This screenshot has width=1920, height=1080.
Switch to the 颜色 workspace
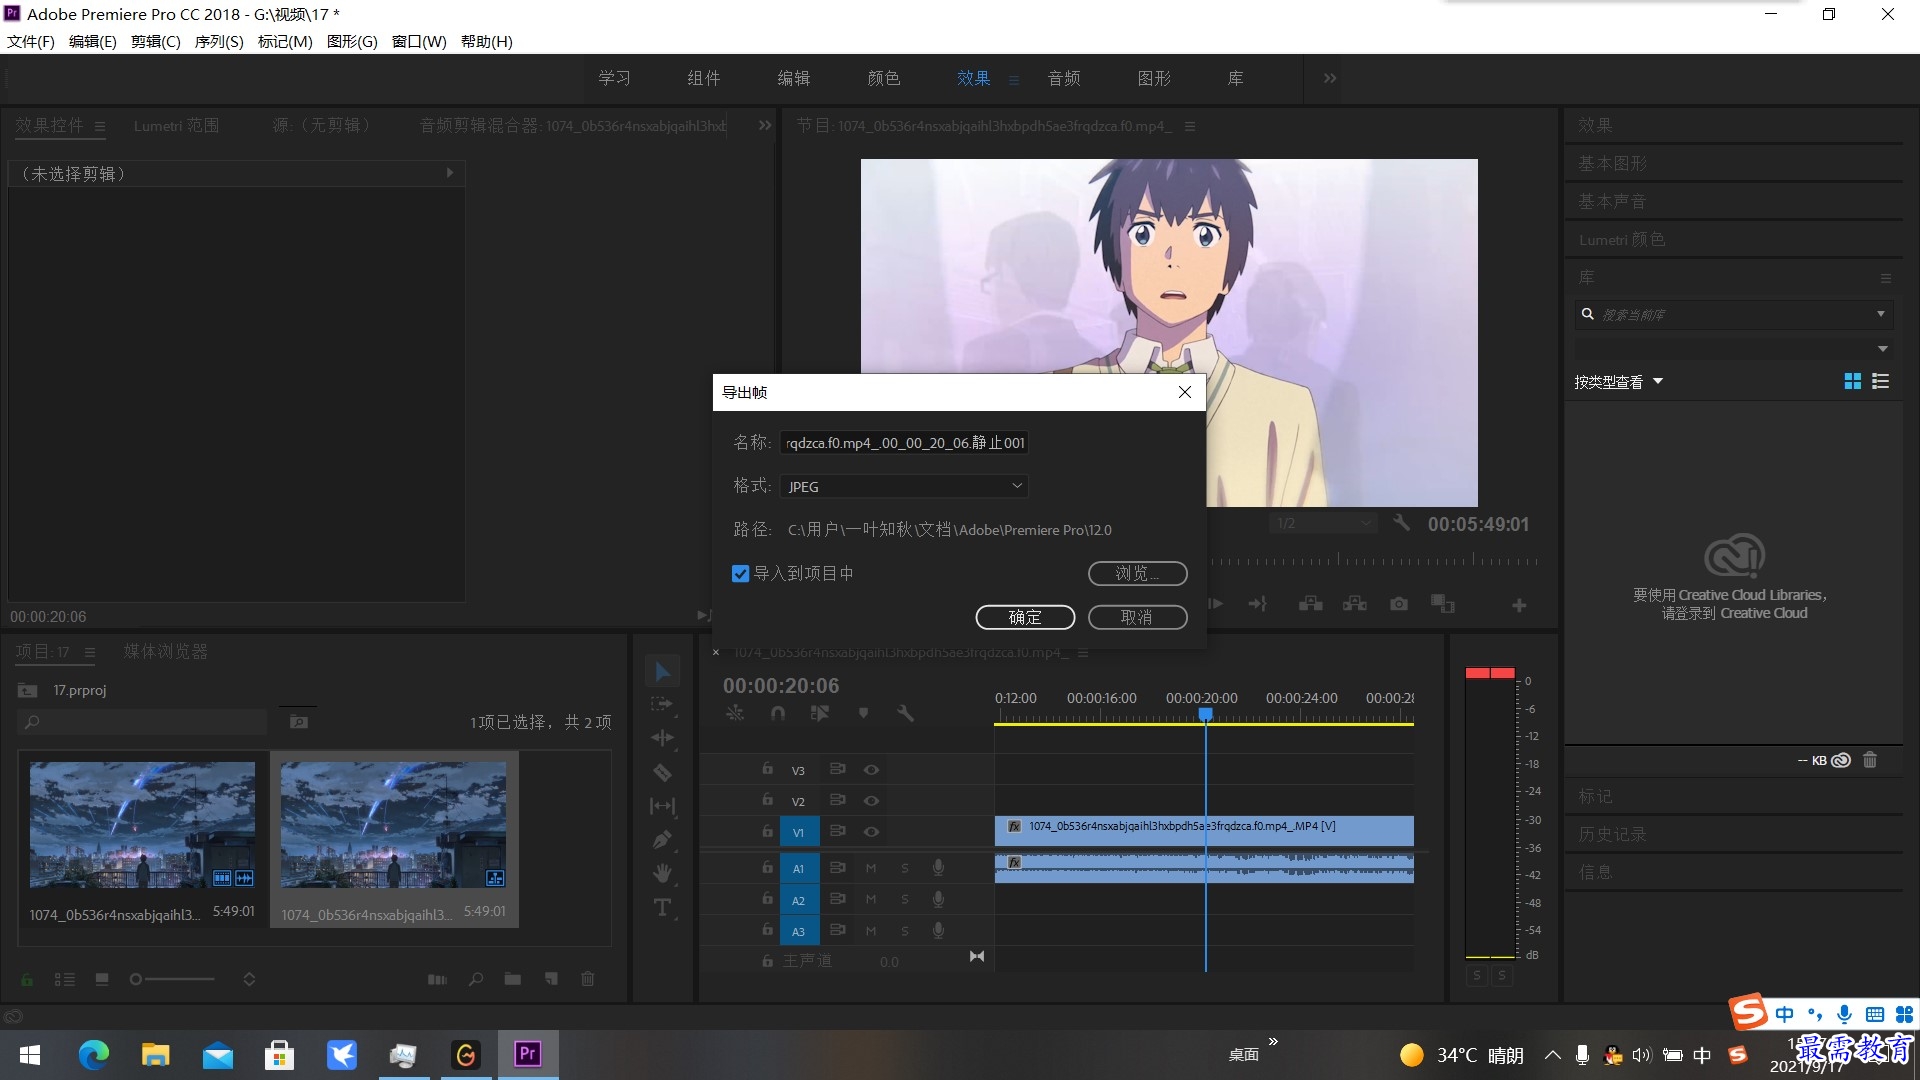pos(884,78)
